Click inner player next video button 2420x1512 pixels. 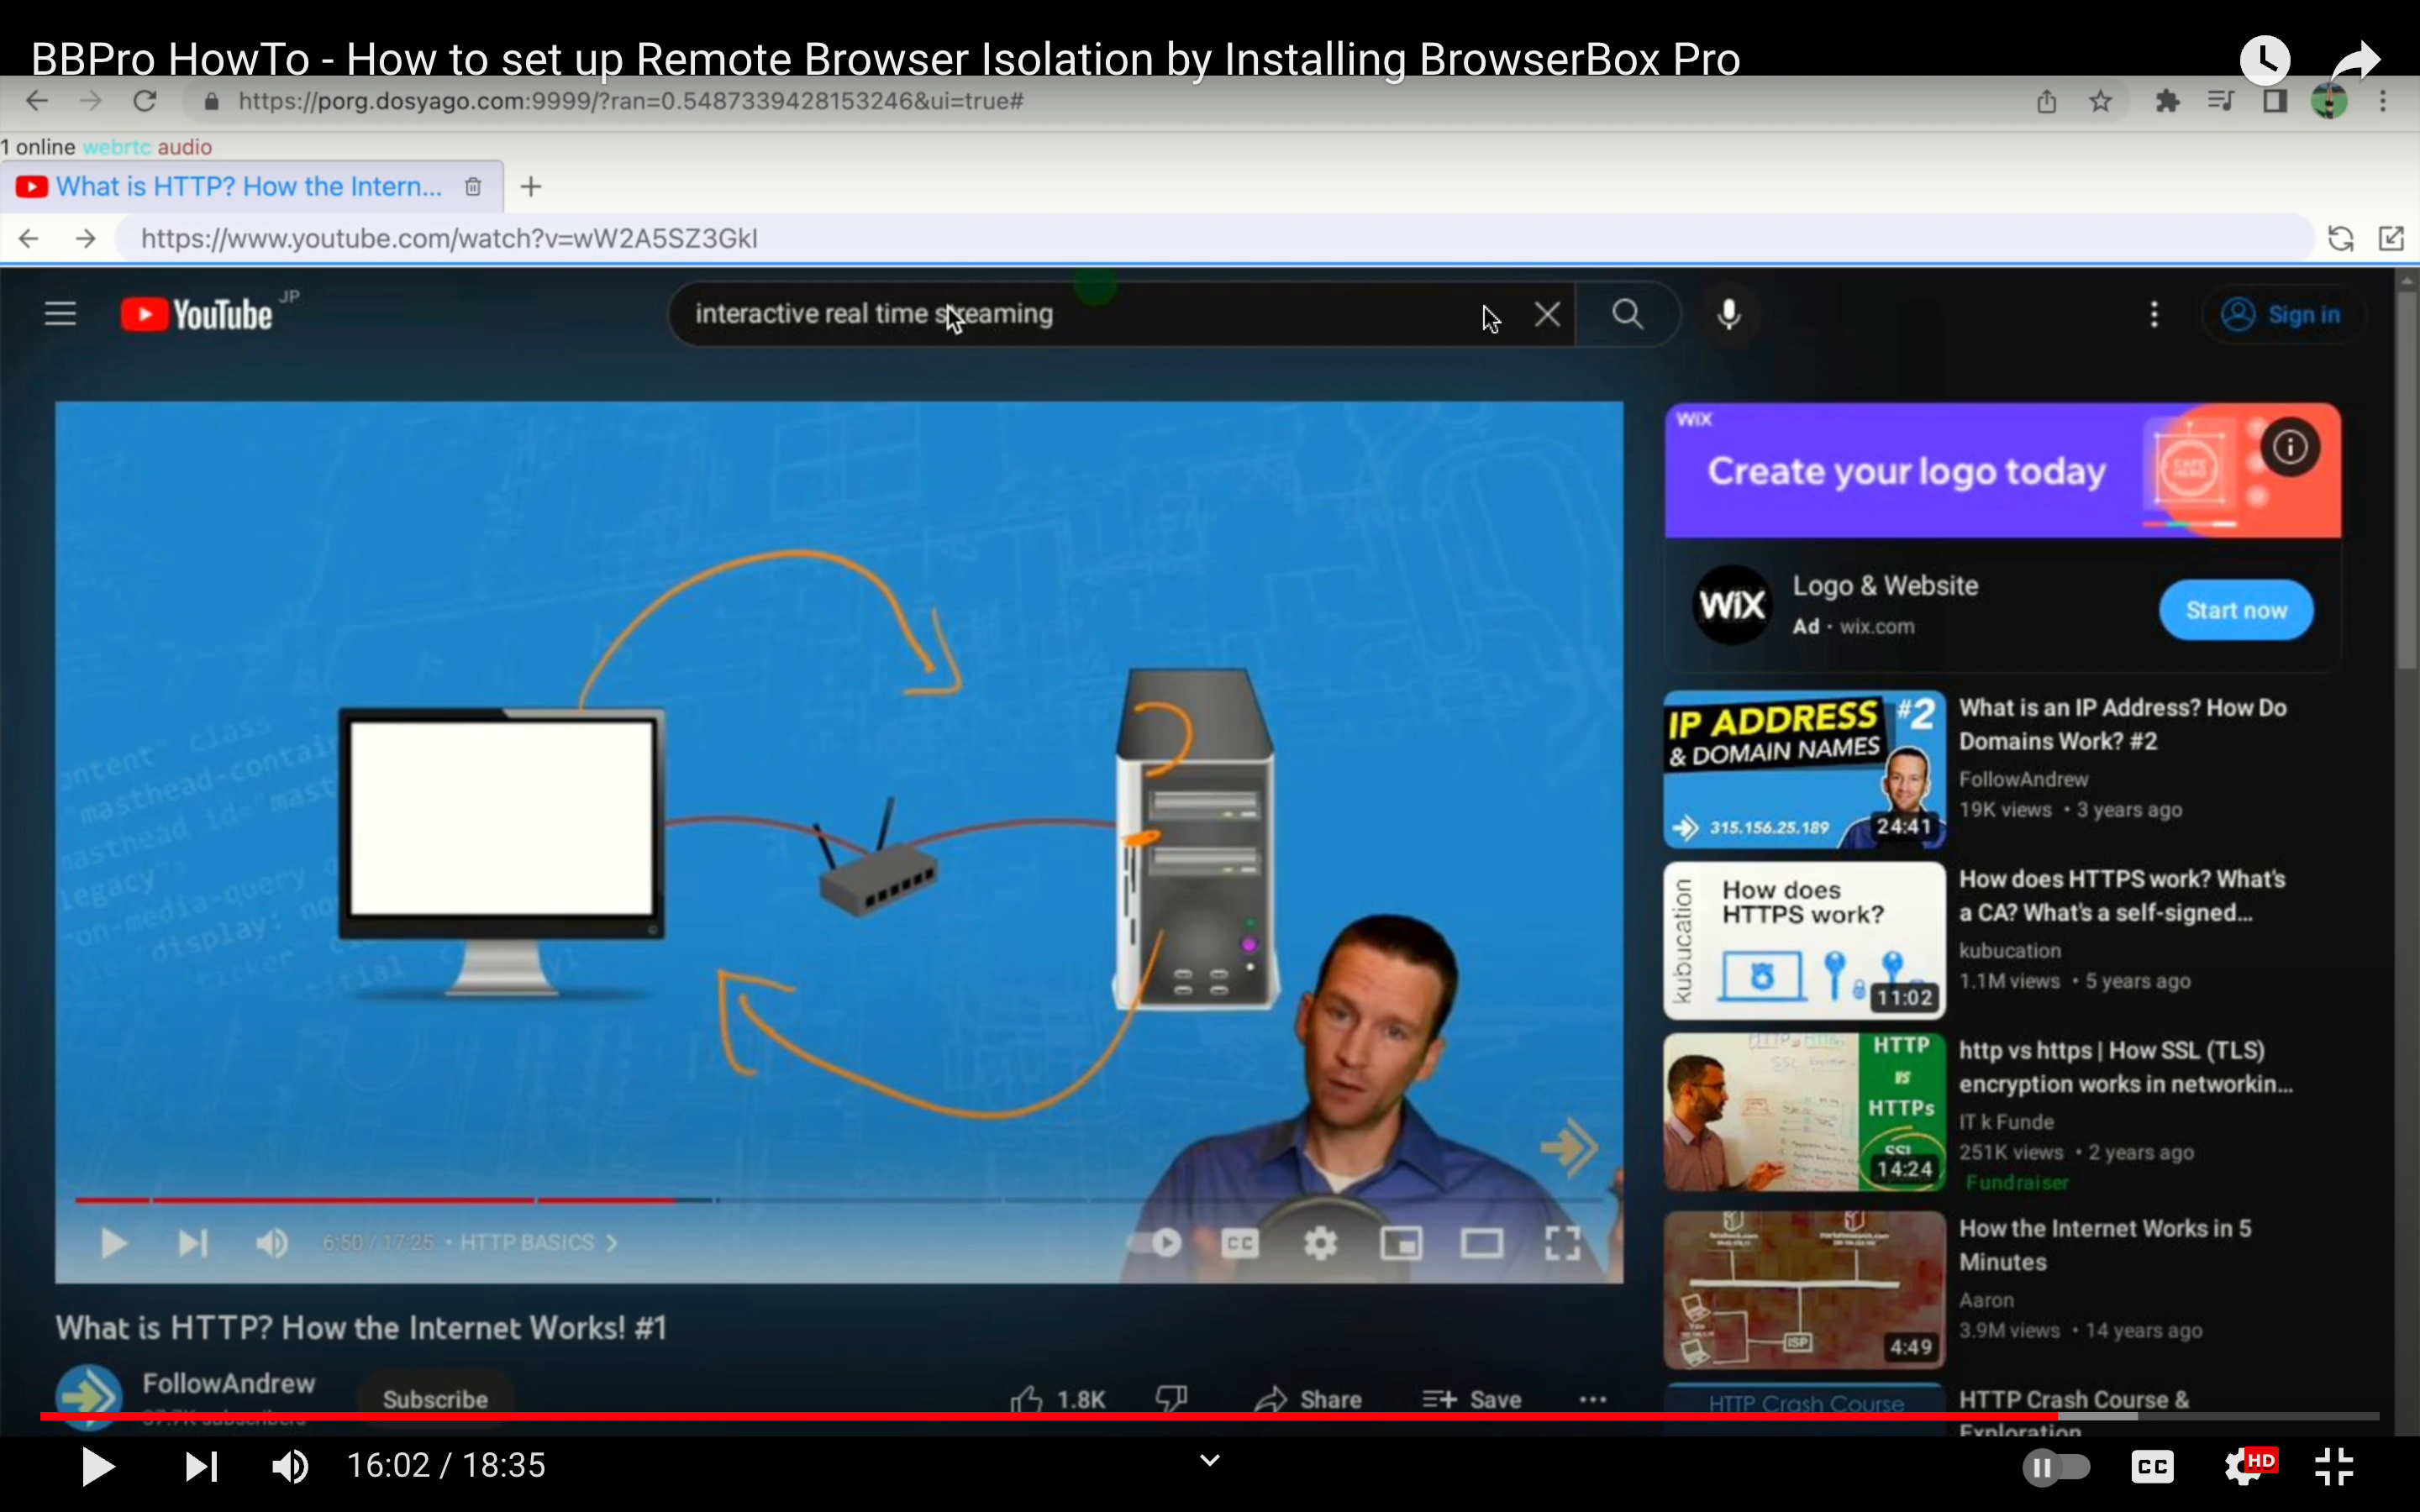(192, 1243)
